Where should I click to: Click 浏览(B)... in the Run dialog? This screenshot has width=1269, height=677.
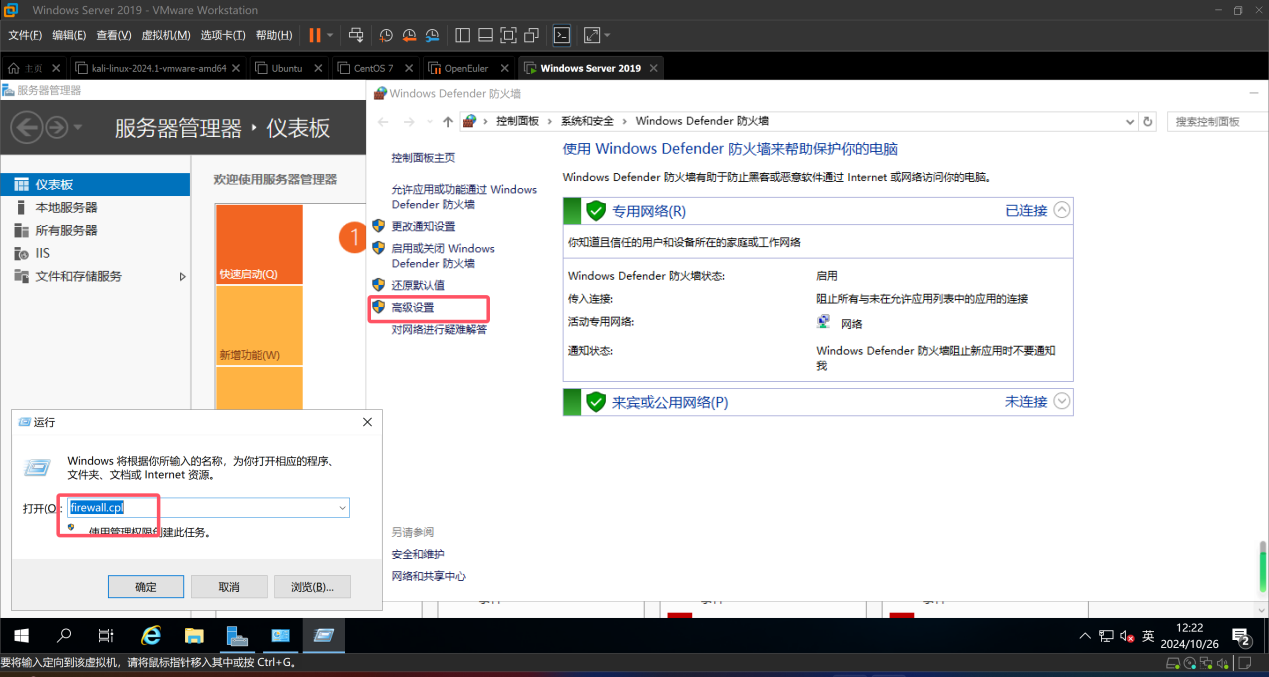[312, 587]
